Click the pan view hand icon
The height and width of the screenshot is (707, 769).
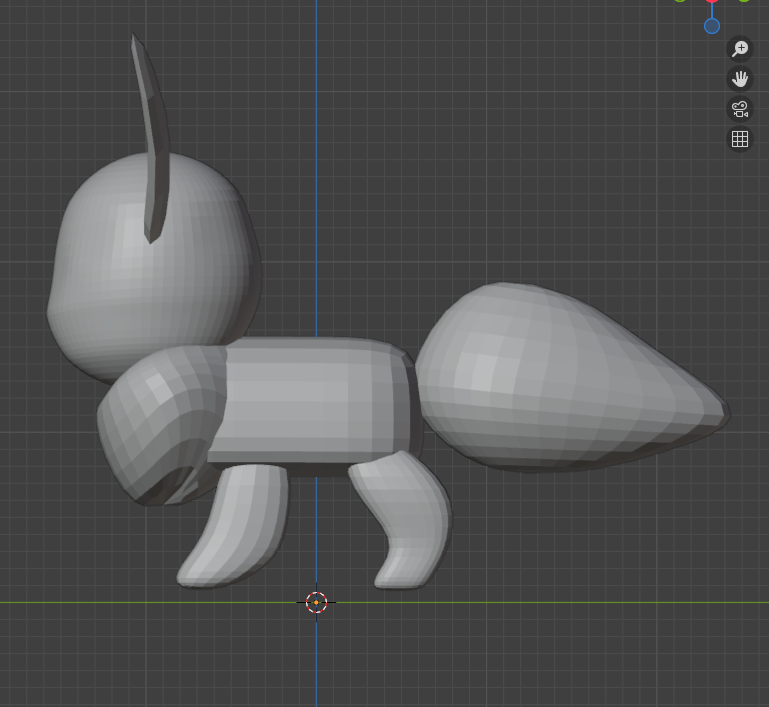coord(740,79)
